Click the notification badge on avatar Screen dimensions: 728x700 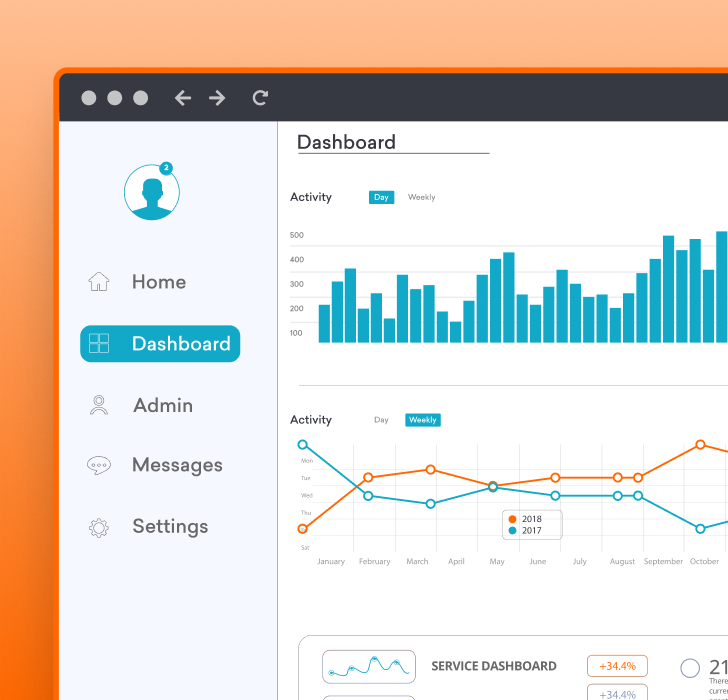tap(166, 168)
